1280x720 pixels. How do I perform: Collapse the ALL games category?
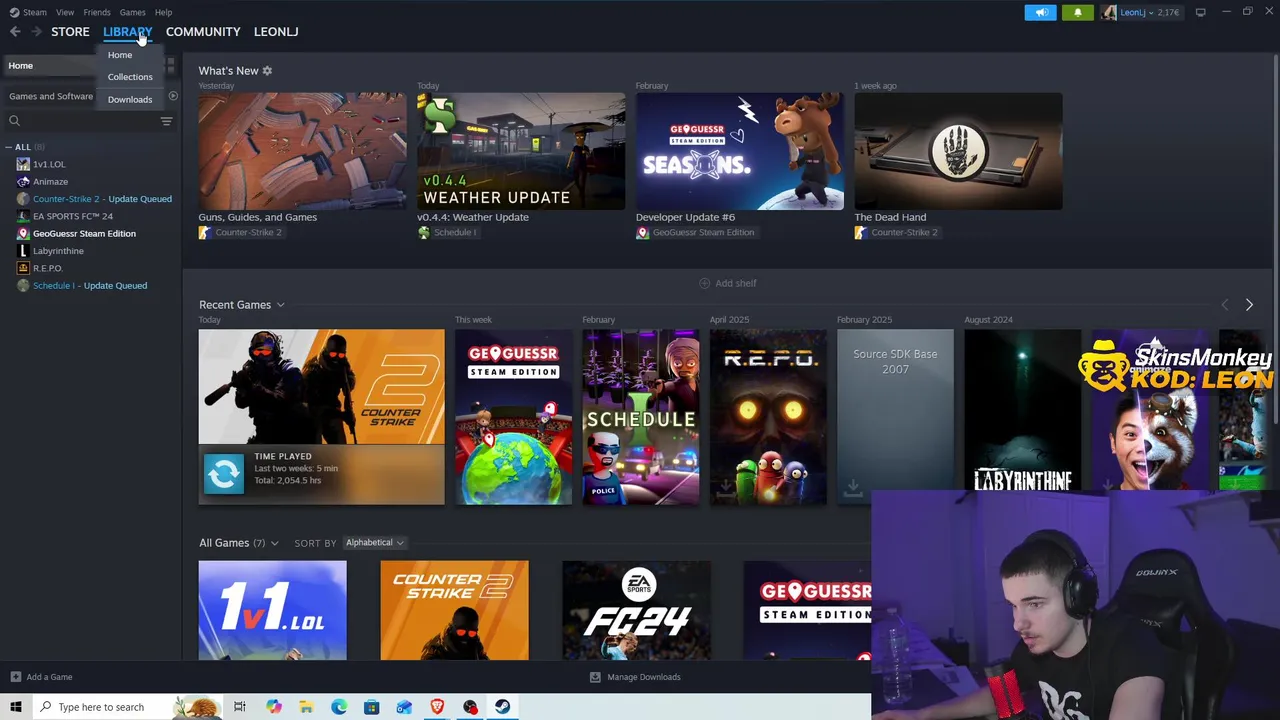coord(8,147)
